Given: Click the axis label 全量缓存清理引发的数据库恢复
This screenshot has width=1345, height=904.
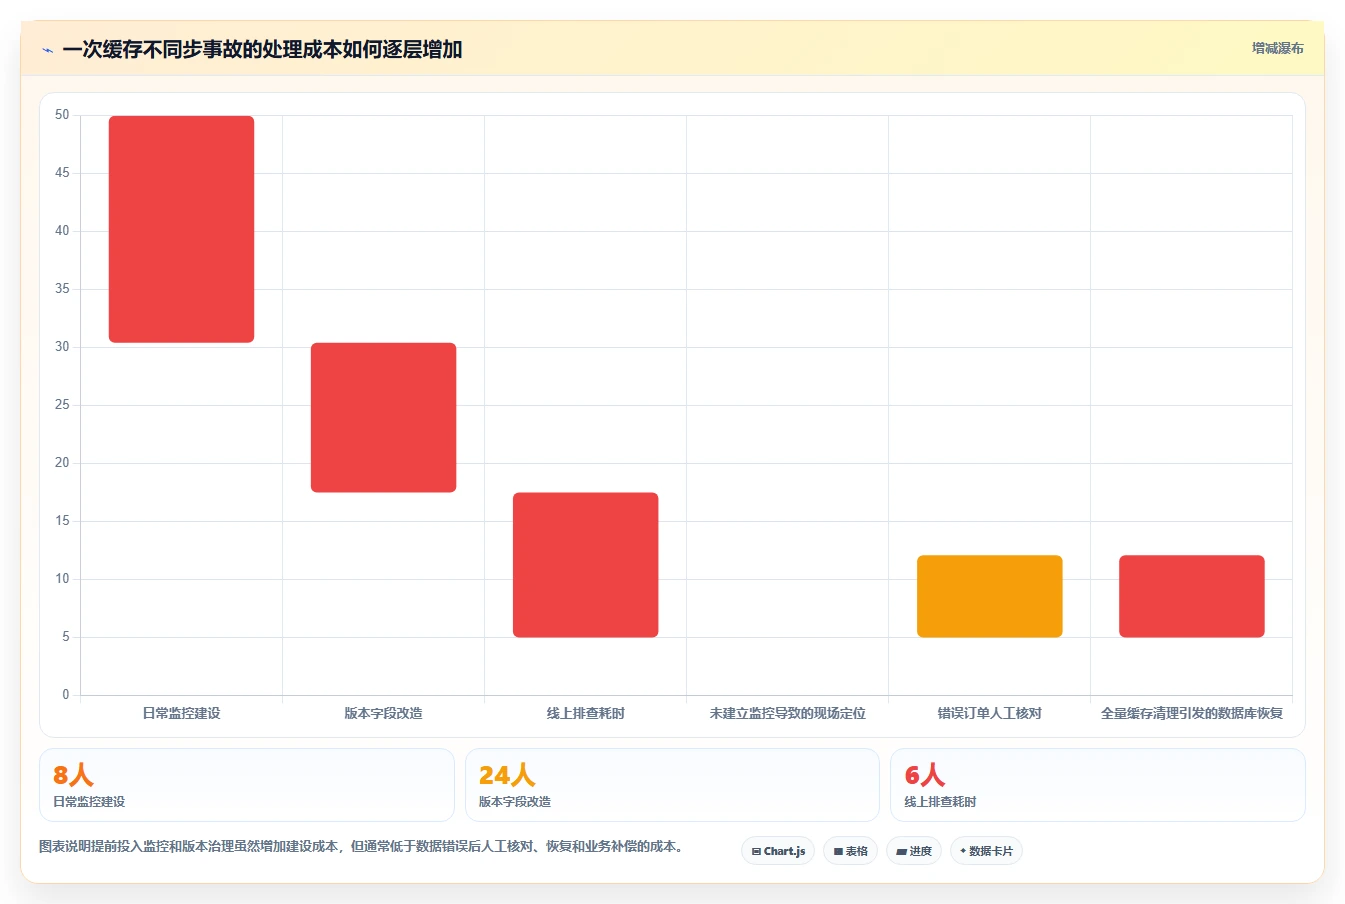Looking at the screenshot, I should (x=1191, y=713).
